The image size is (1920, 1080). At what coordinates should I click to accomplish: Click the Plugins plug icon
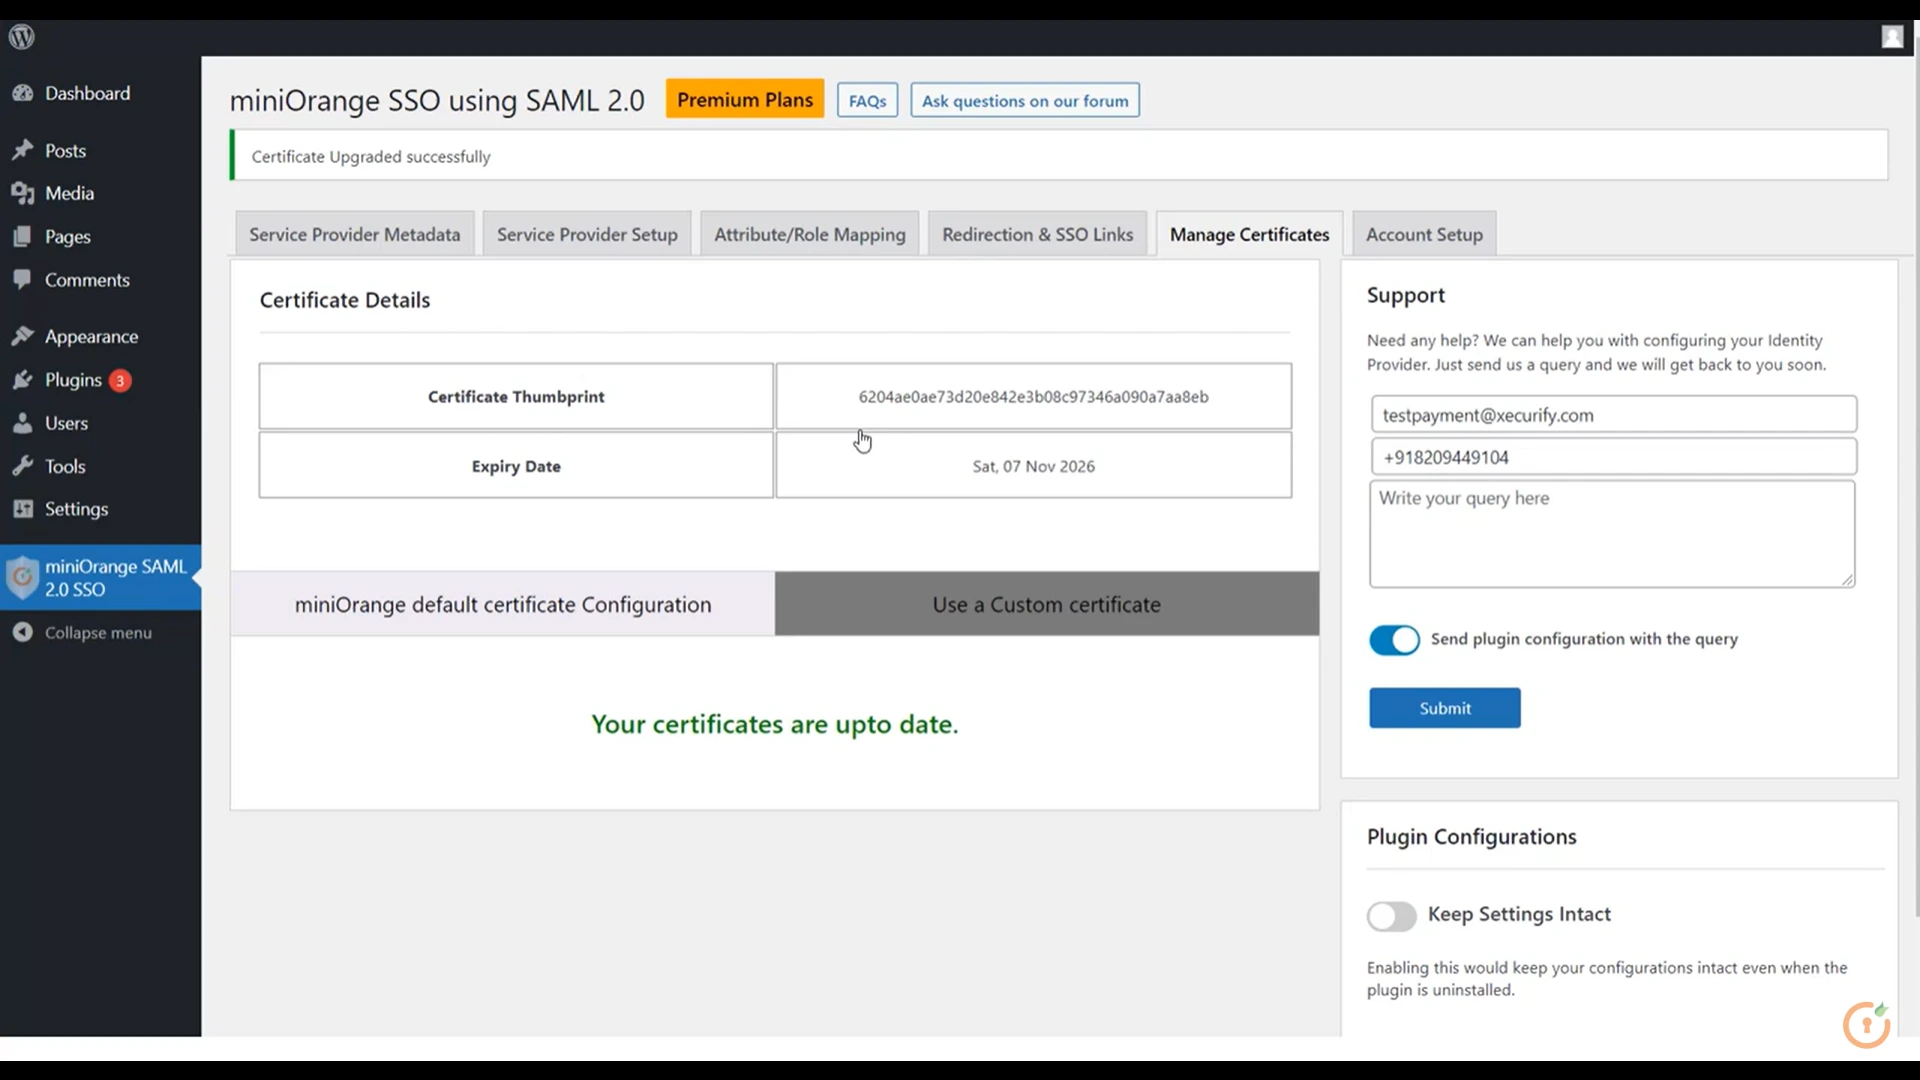coord(22,380)
